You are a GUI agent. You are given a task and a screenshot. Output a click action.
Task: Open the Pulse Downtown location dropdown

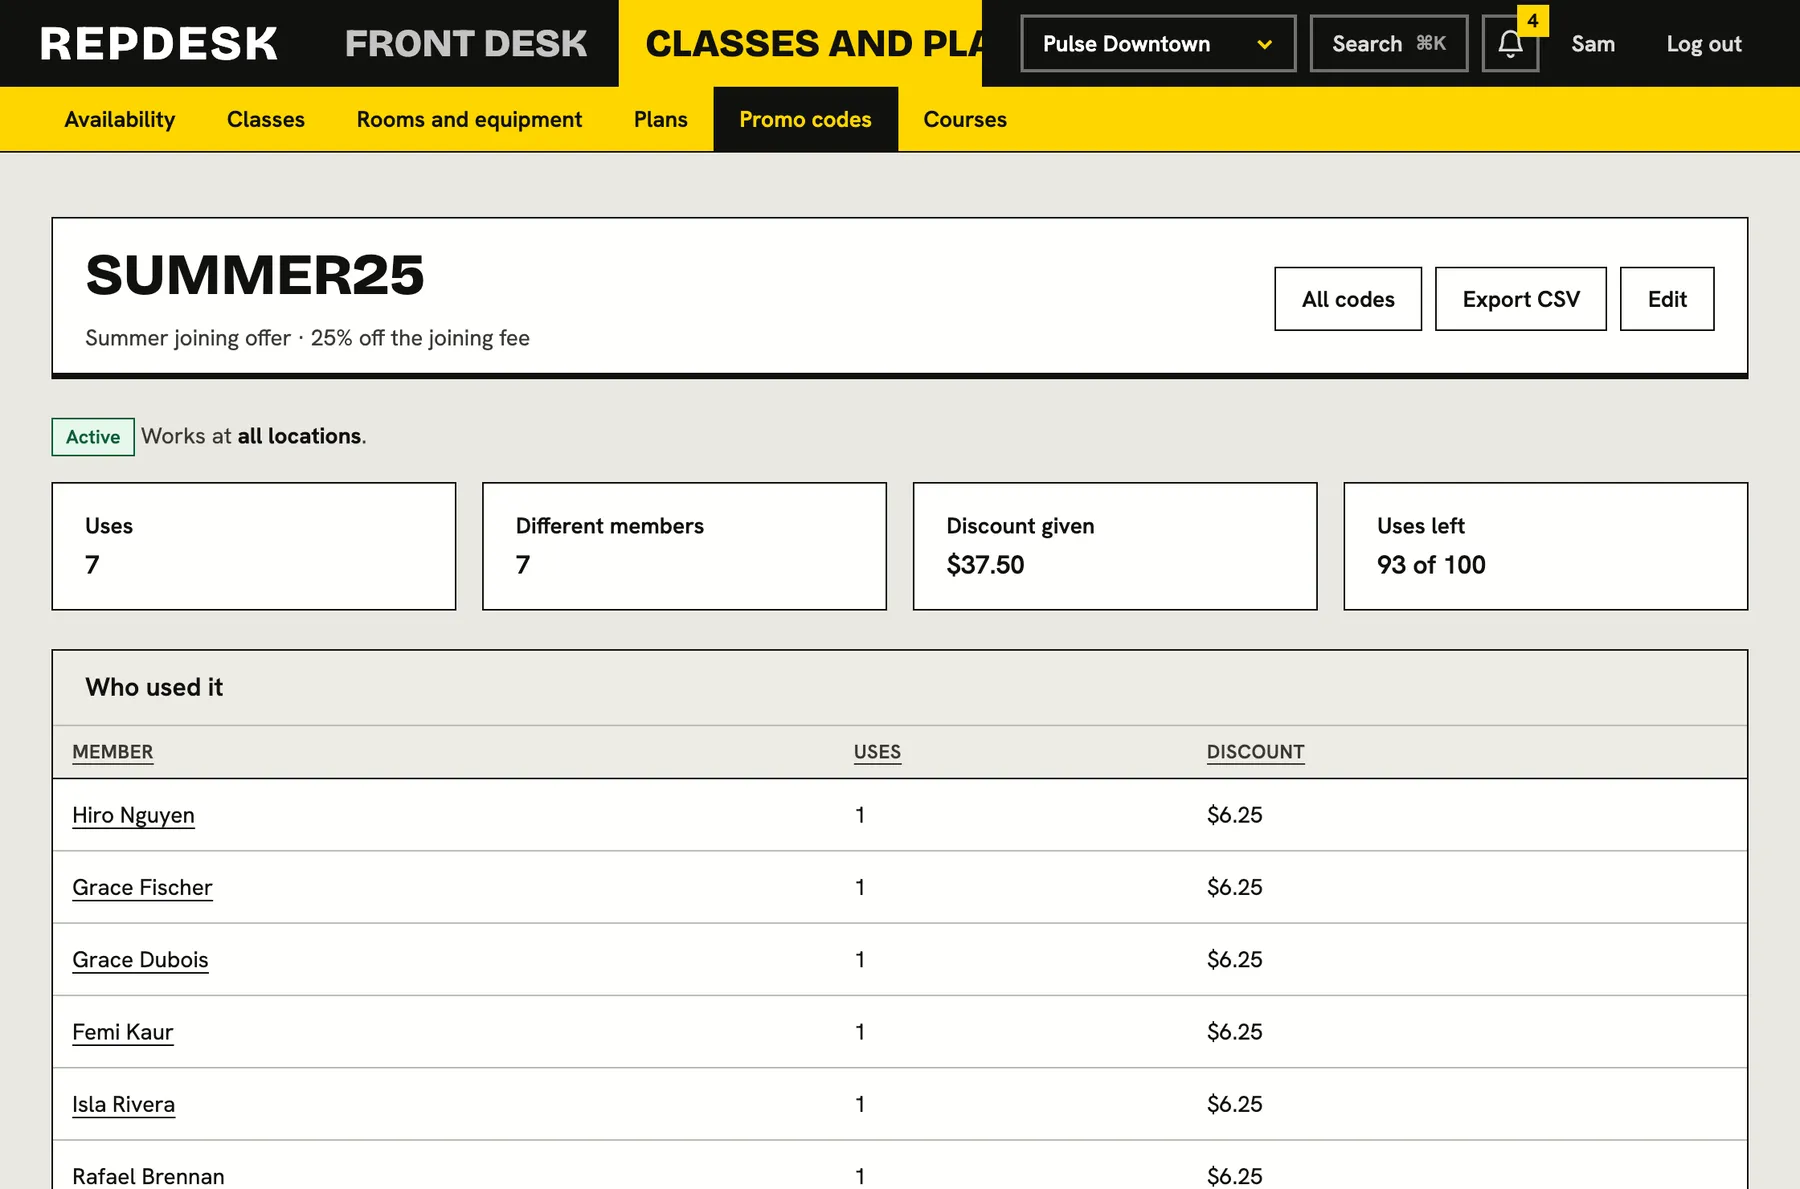(x=1158, y=44)
